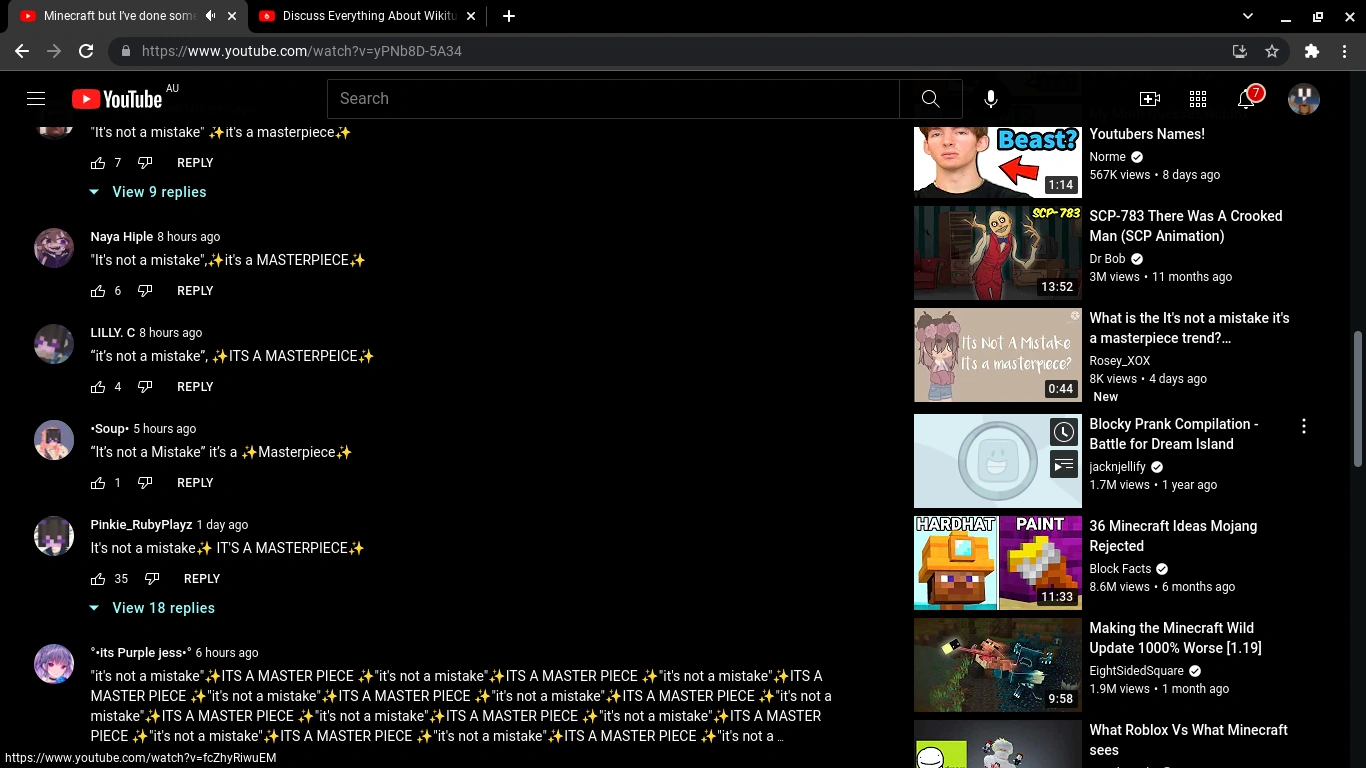
Task: Like Naya Hiple's comment
Action: [98, 291]
